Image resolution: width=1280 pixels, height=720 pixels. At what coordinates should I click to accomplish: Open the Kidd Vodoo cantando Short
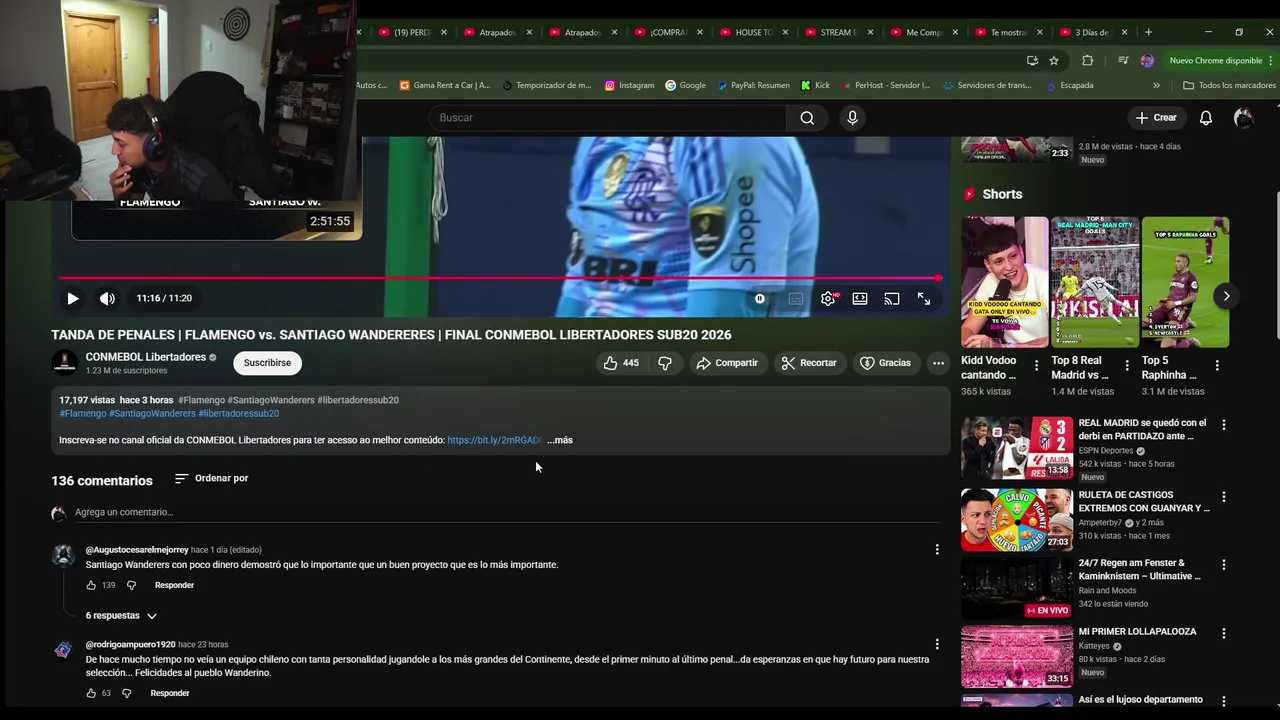(1005, 282)
